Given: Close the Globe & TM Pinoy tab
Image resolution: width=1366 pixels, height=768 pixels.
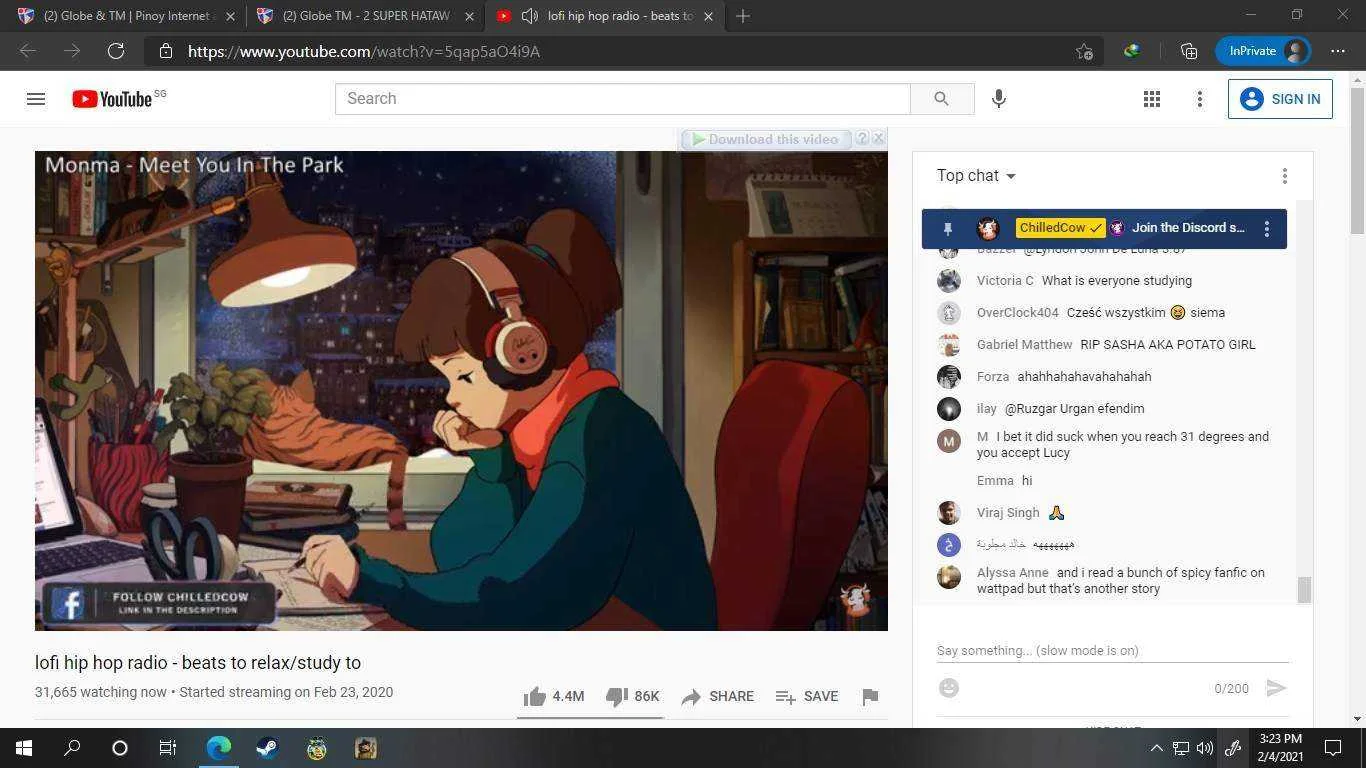Looking at the screenshot, I should [231, 16].
